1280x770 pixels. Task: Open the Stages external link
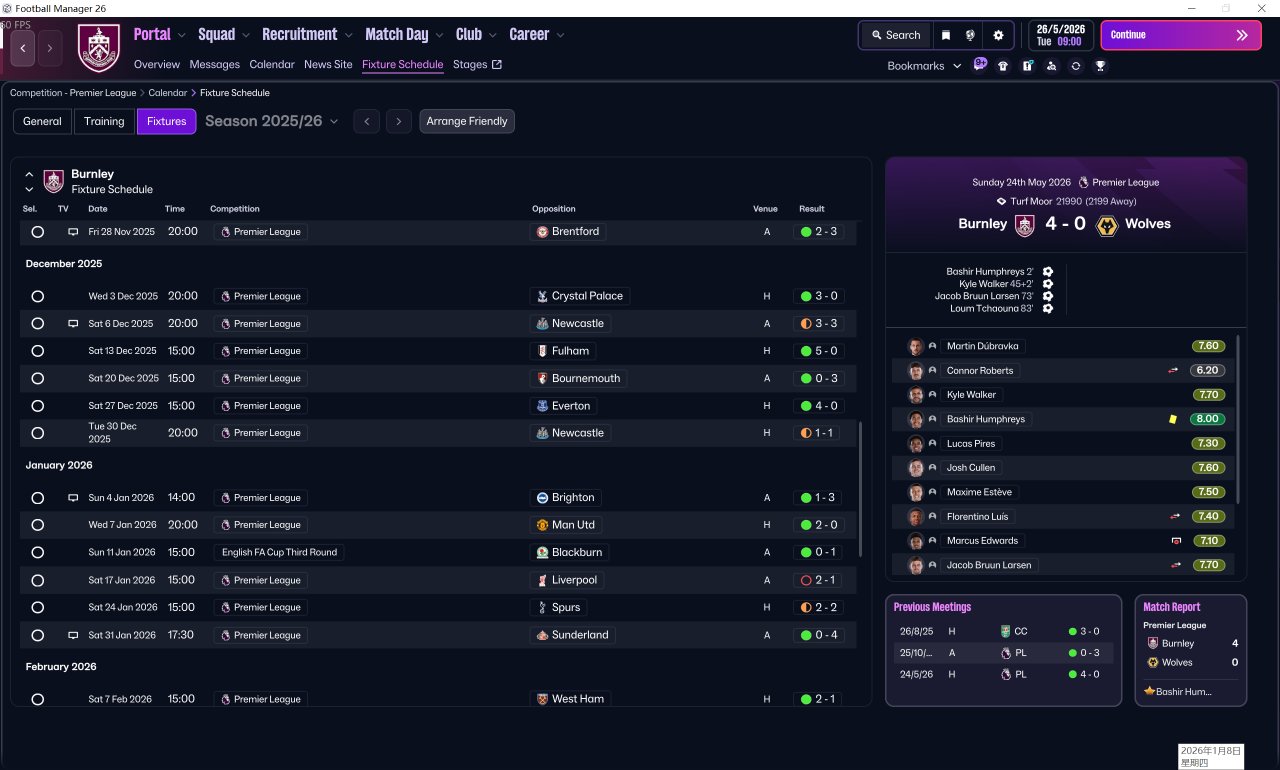(477, 65)
